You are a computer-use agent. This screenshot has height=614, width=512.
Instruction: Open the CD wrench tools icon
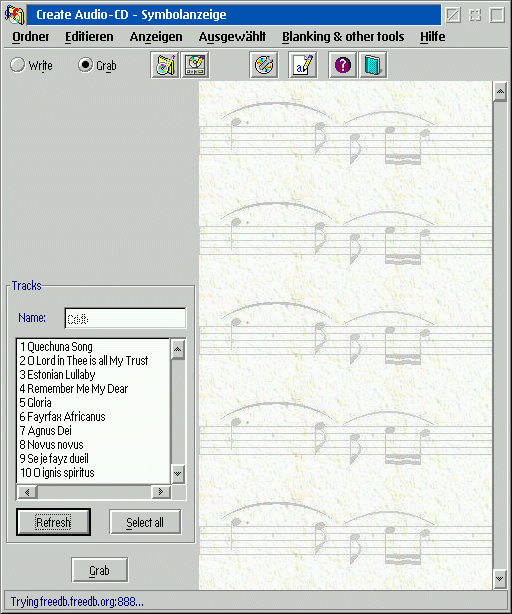264,65
